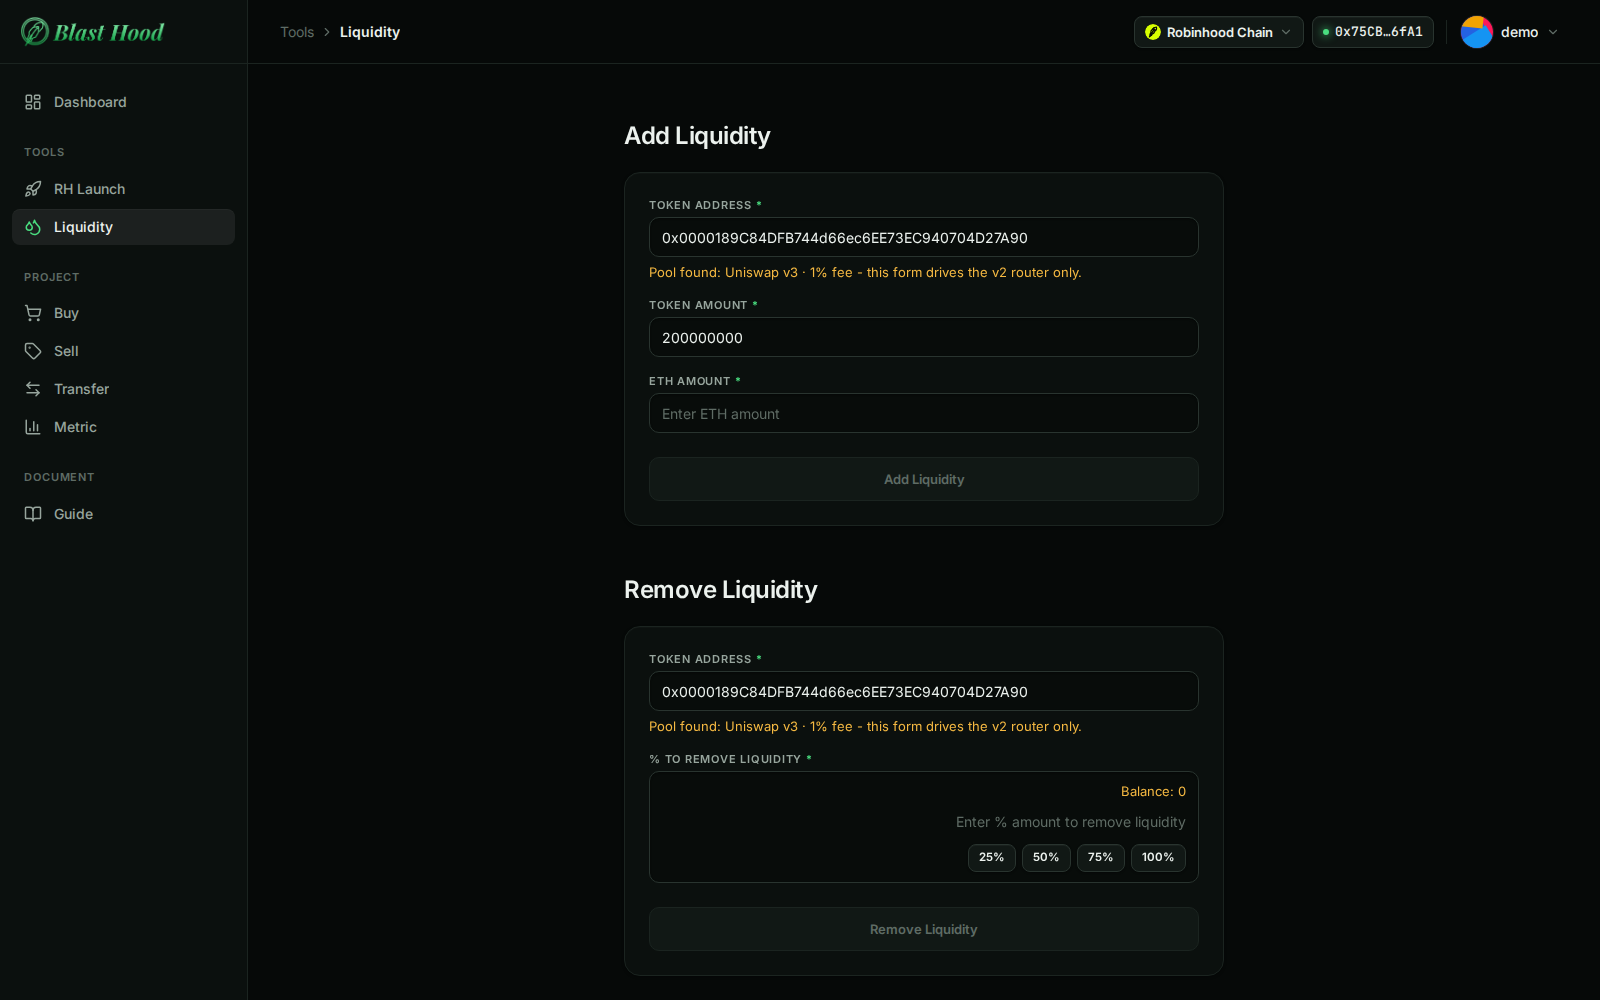Click the Sell tag icon
Image resolution: width=1600 pixels, height=1000 pixels.
[x=33, y=351]
